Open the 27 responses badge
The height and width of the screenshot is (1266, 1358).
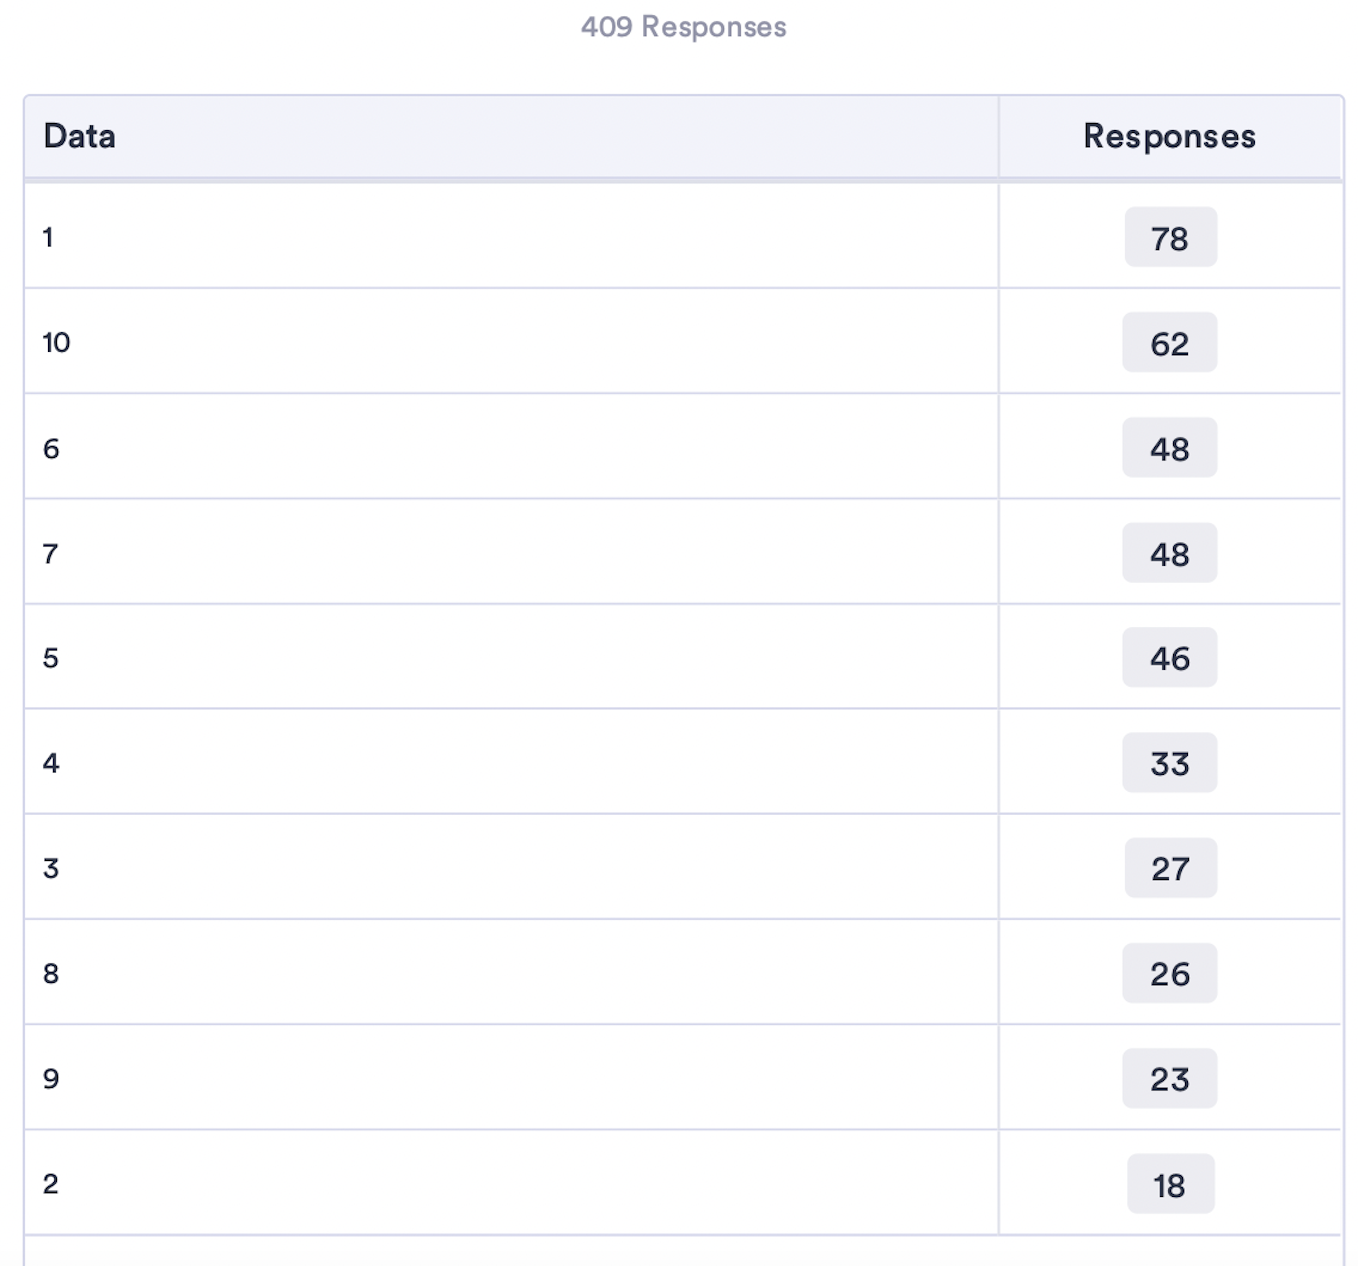[x=1170, y=868]
